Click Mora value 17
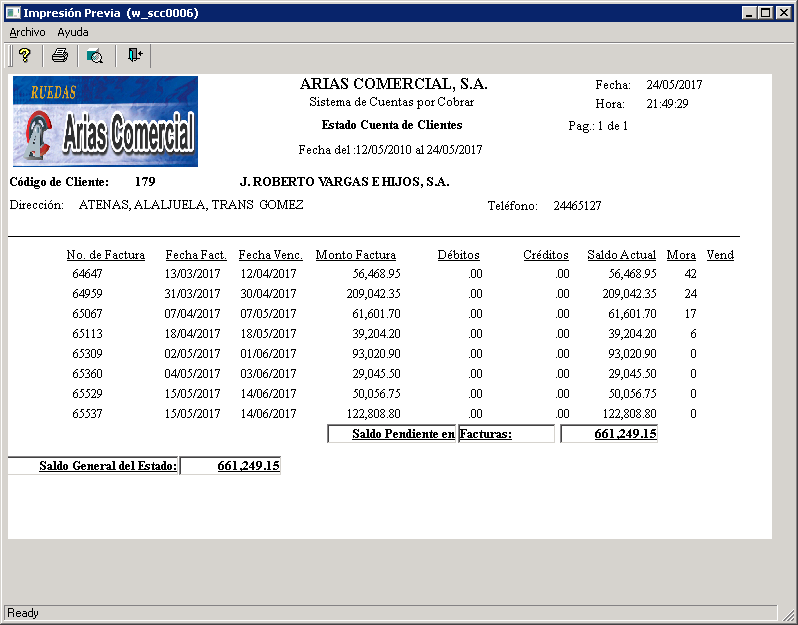The width and height of the screenshot is (798, 625). tap(690, 314)
